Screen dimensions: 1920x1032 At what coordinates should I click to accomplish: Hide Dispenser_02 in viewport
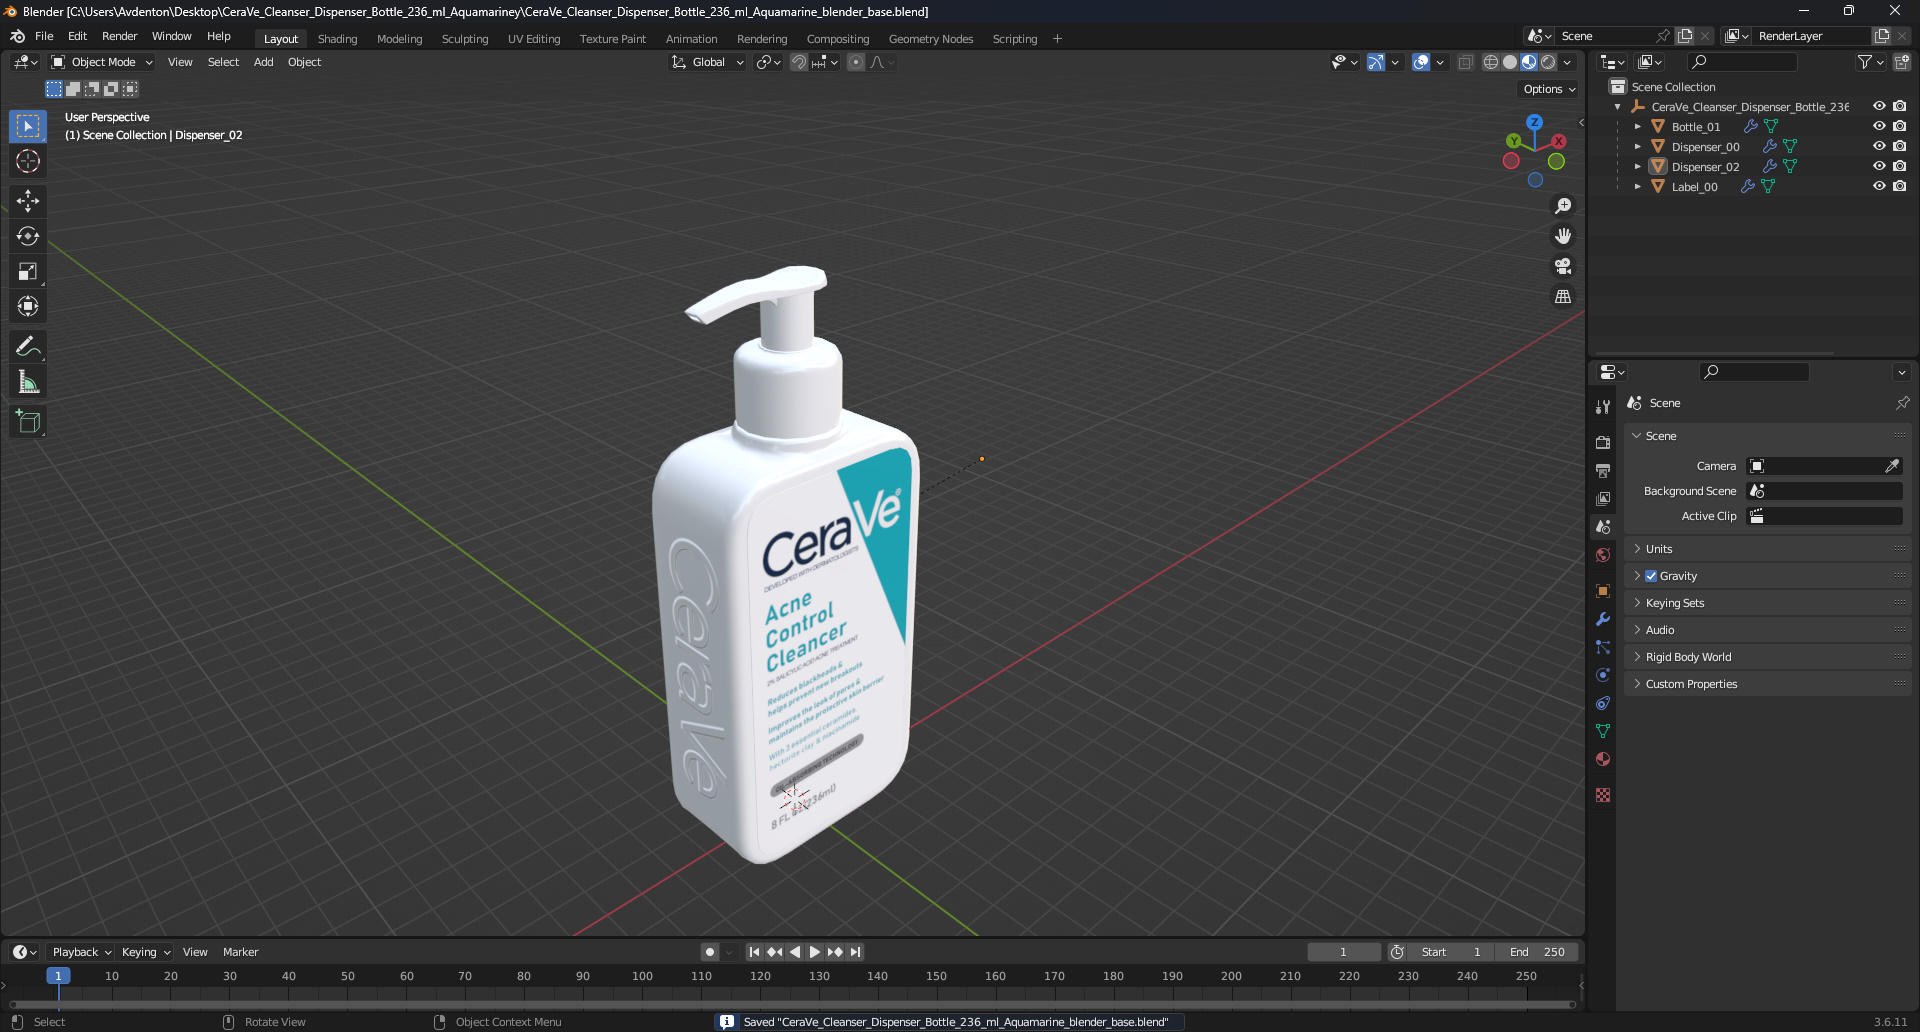click(1879, 167)
